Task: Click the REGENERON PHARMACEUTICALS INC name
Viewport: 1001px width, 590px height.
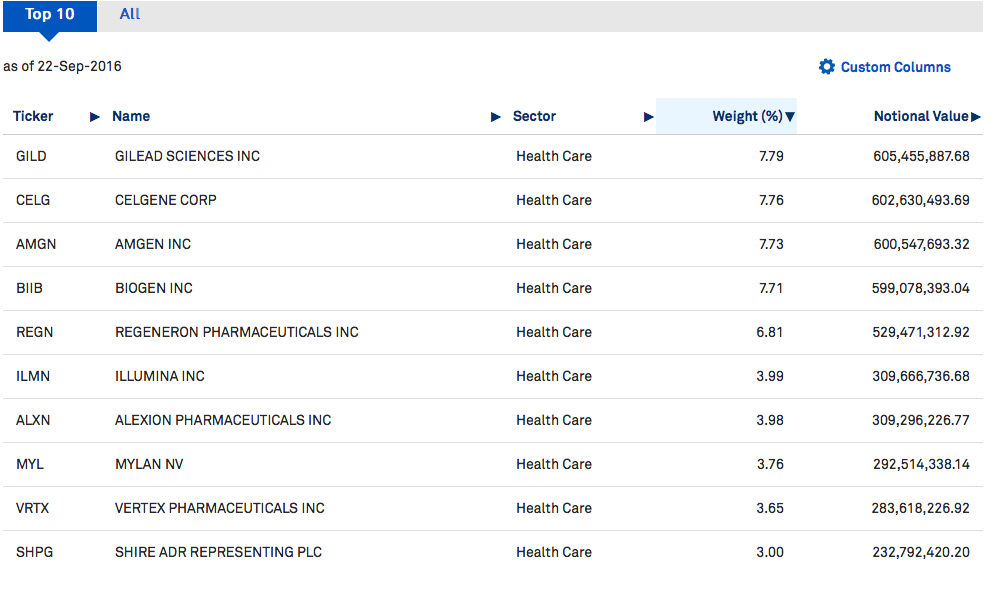Action: 236,332
